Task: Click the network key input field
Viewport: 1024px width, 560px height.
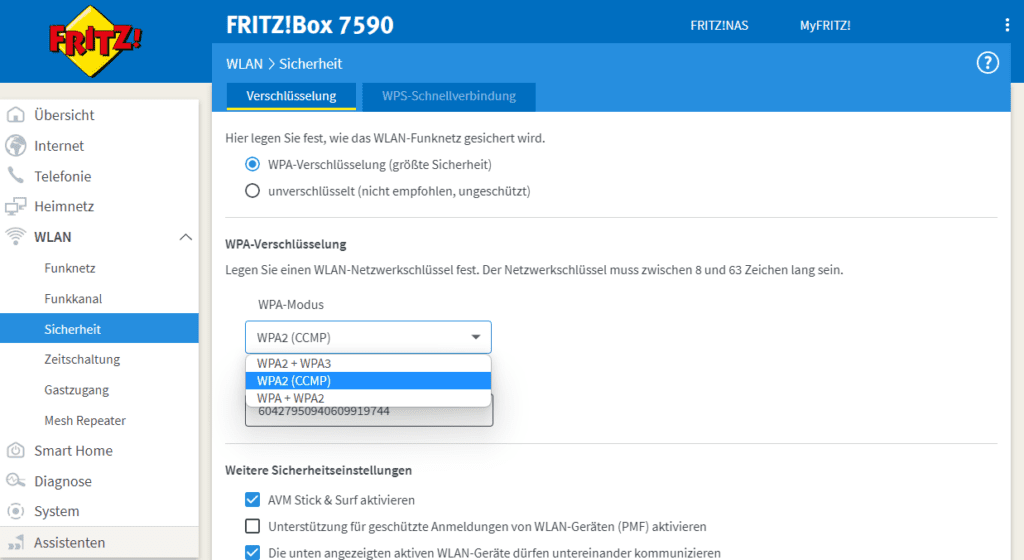Action: click(369, 411)
